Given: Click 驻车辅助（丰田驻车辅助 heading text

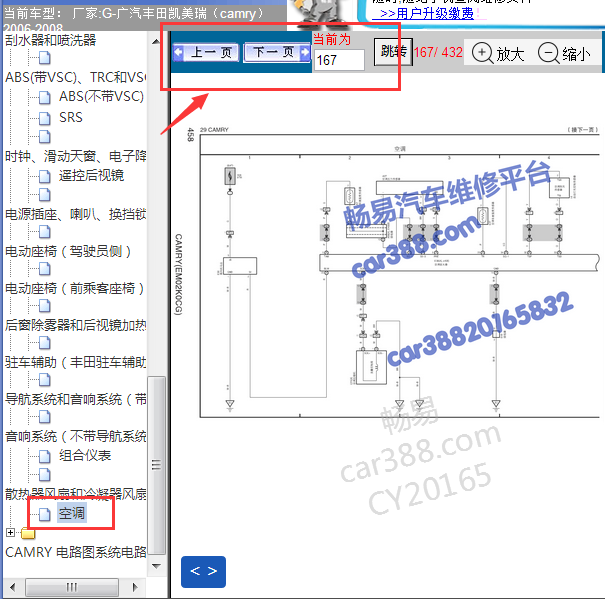Looking at the screenshot, I should tap(76, 362).
